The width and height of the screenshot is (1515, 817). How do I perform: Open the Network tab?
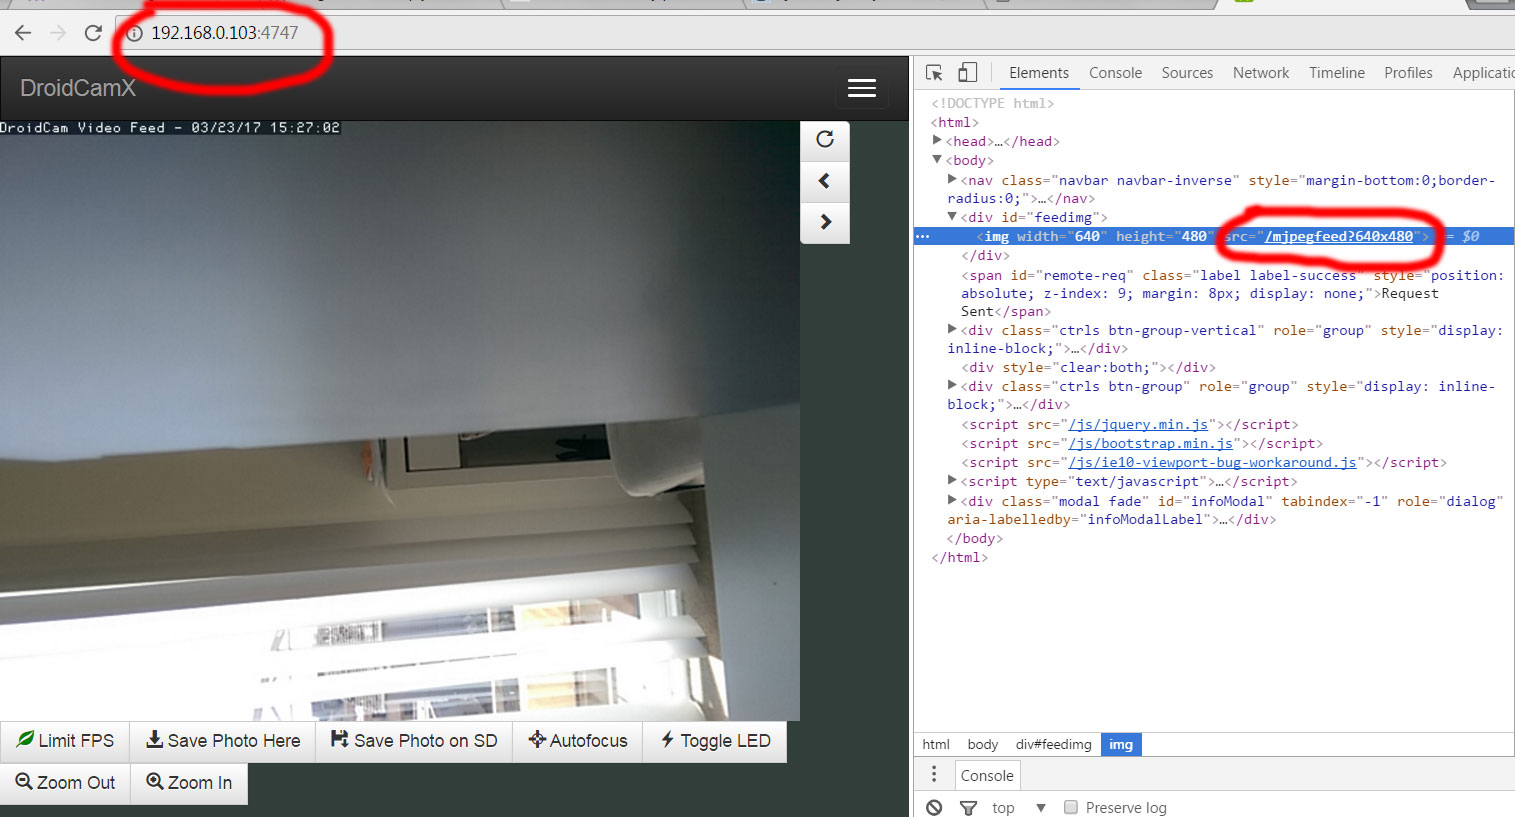pos(1261,73)
